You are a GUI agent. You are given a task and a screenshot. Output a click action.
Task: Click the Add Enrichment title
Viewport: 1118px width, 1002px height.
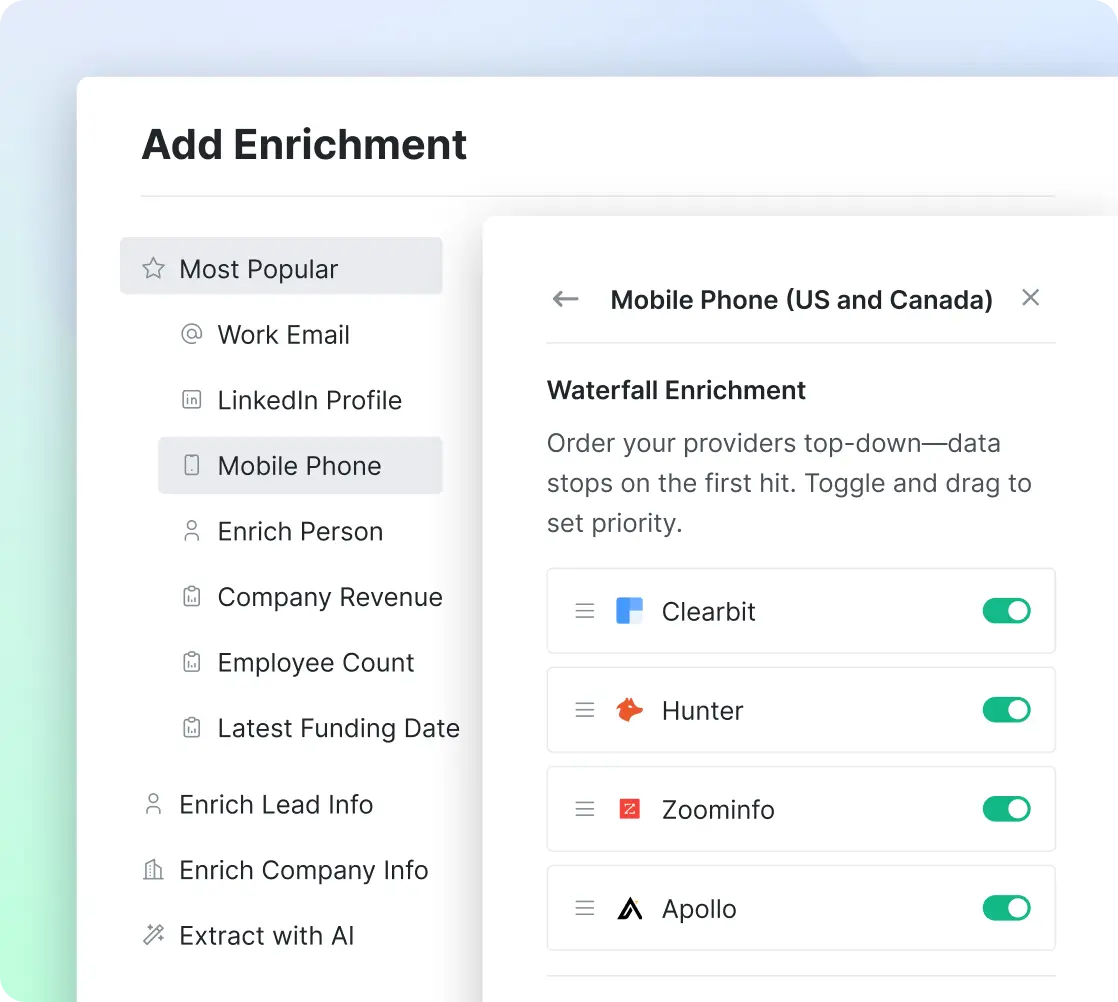304,145
